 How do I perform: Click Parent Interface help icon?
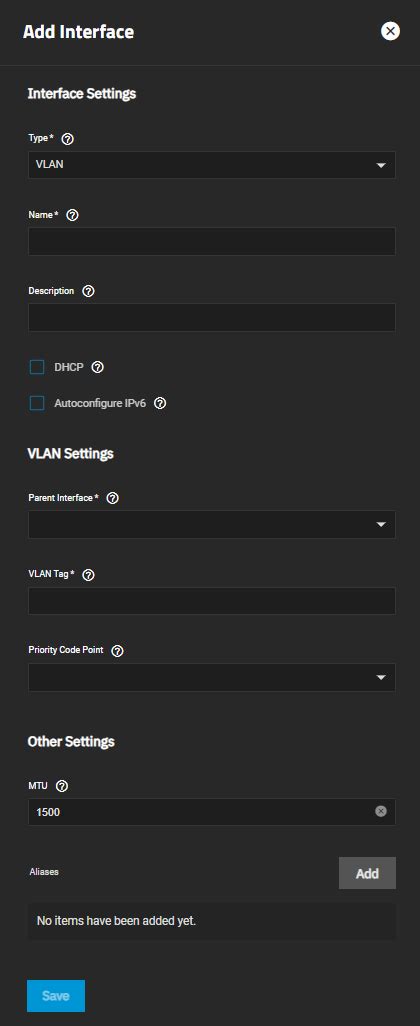(112, 499)
